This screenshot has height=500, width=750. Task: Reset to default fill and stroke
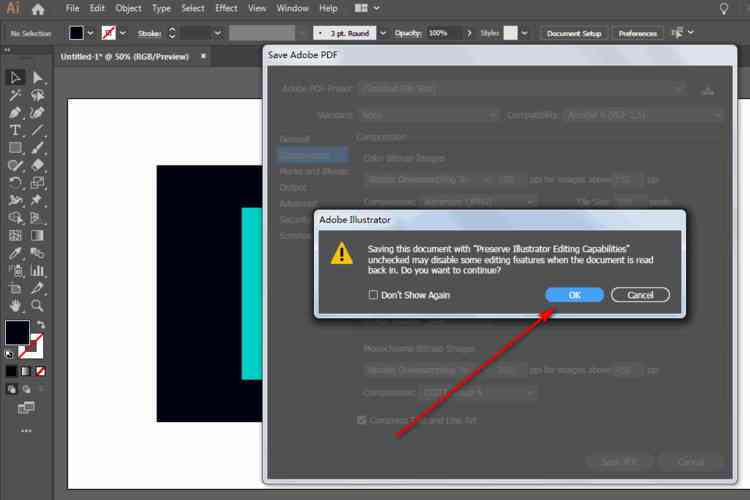(9, 355)
